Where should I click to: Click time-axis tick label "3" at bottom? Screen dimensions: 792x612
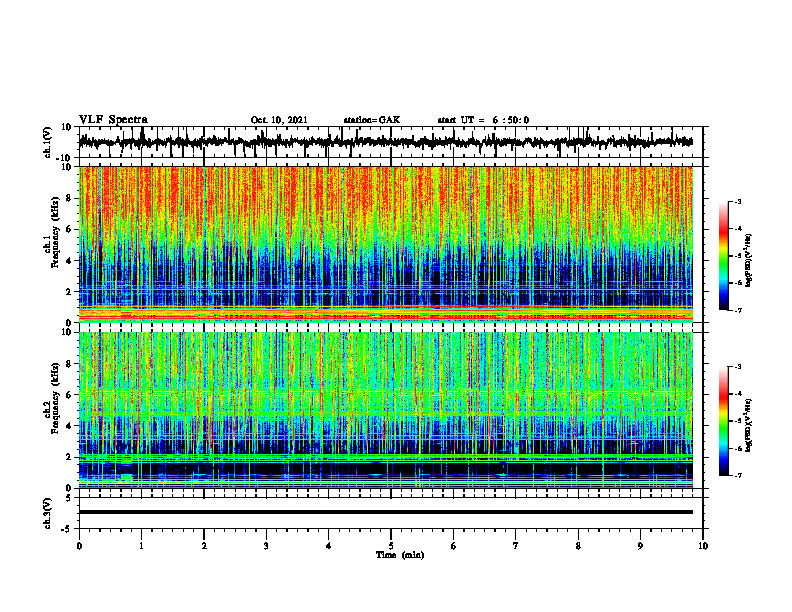click(x=266, y=546)
